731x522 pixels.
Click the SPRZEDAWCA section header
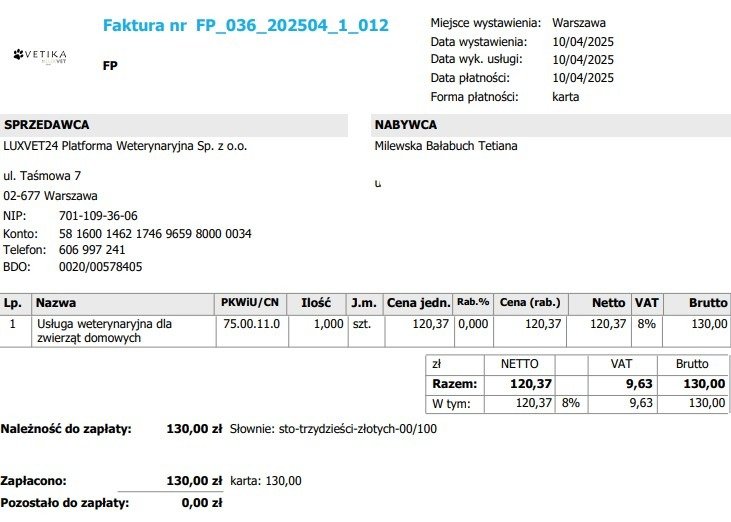coord(174,125)
